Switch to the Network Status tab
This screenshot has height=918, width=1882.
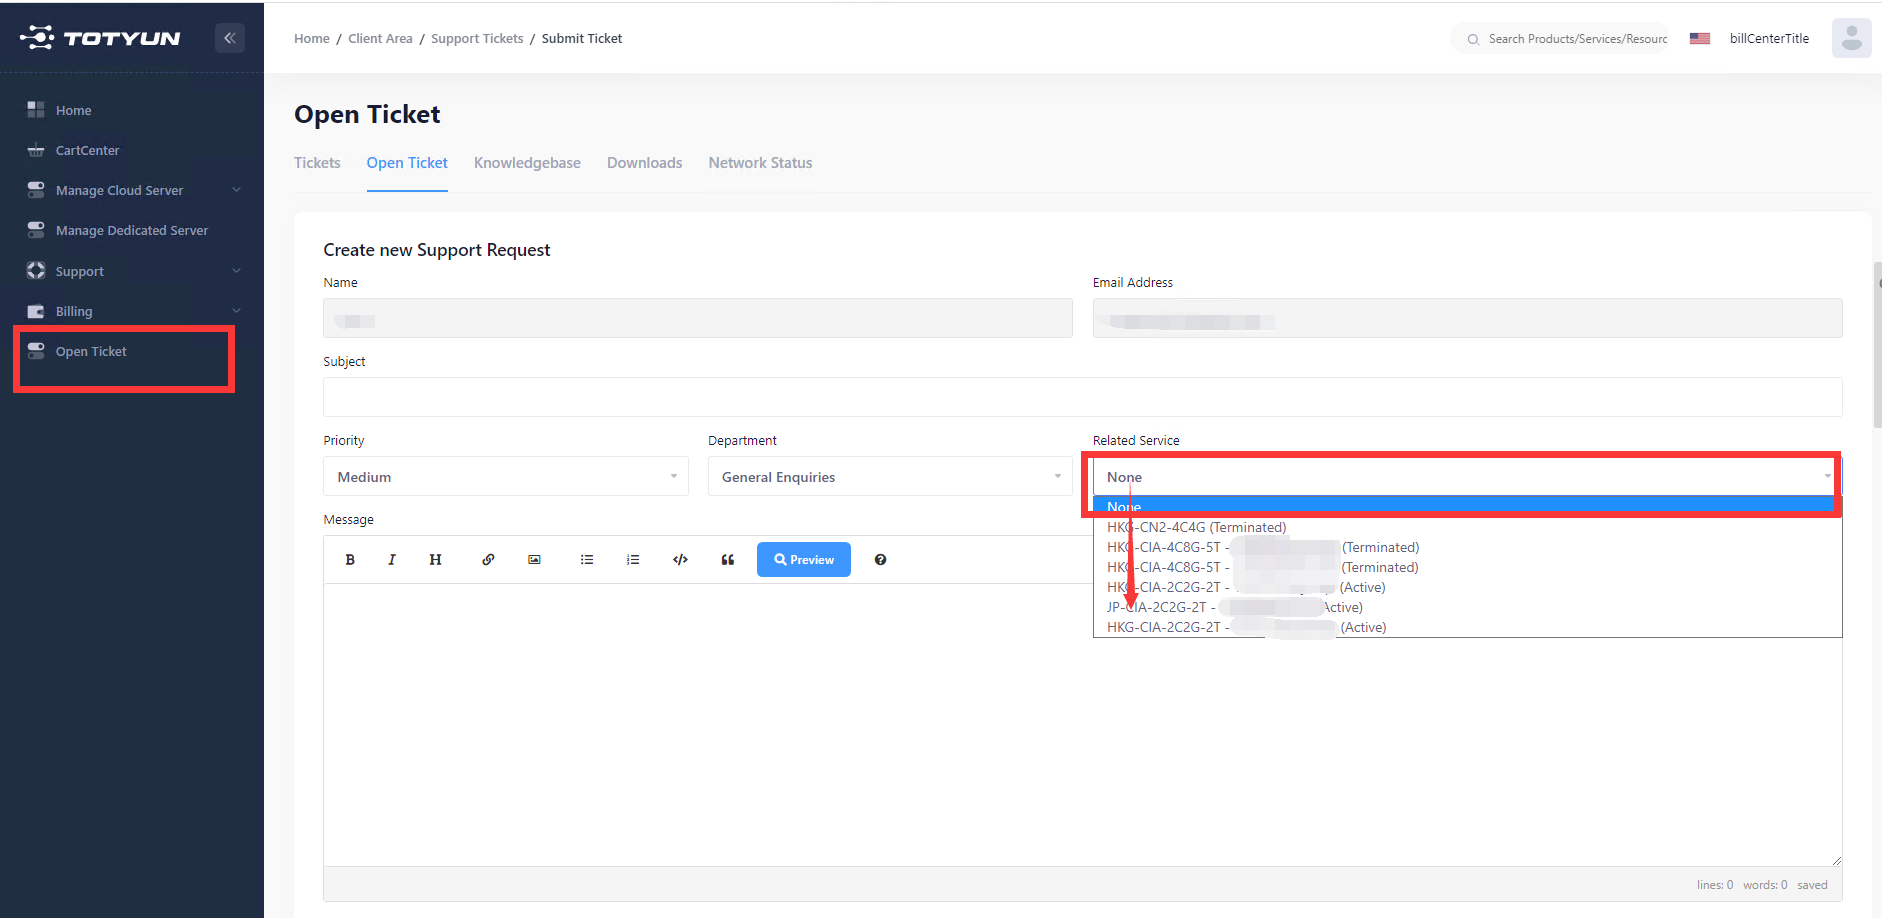click(760, 163)
